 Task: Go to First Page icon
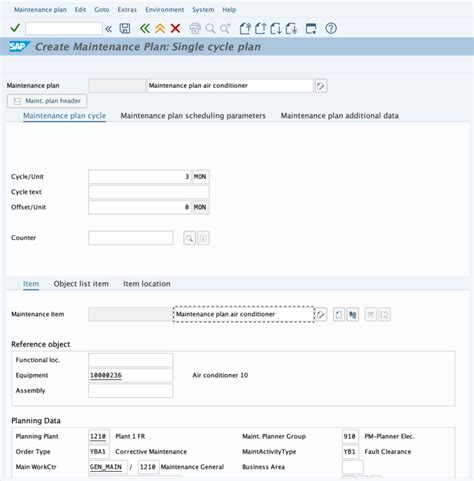click(x=245, y=28)
